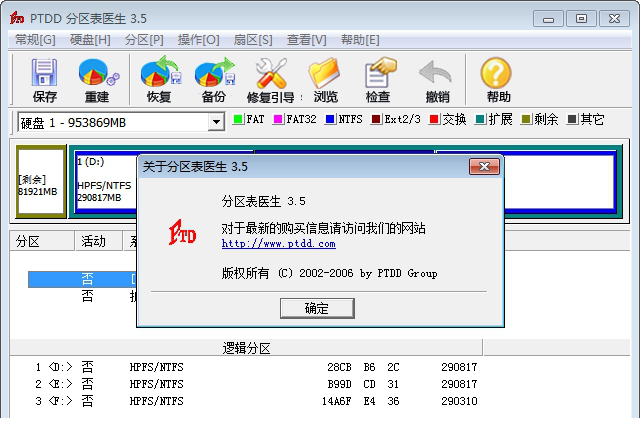Expand the 硬盘 1 - 953869MB dropdown
The image size is (640, 434).
216,122
